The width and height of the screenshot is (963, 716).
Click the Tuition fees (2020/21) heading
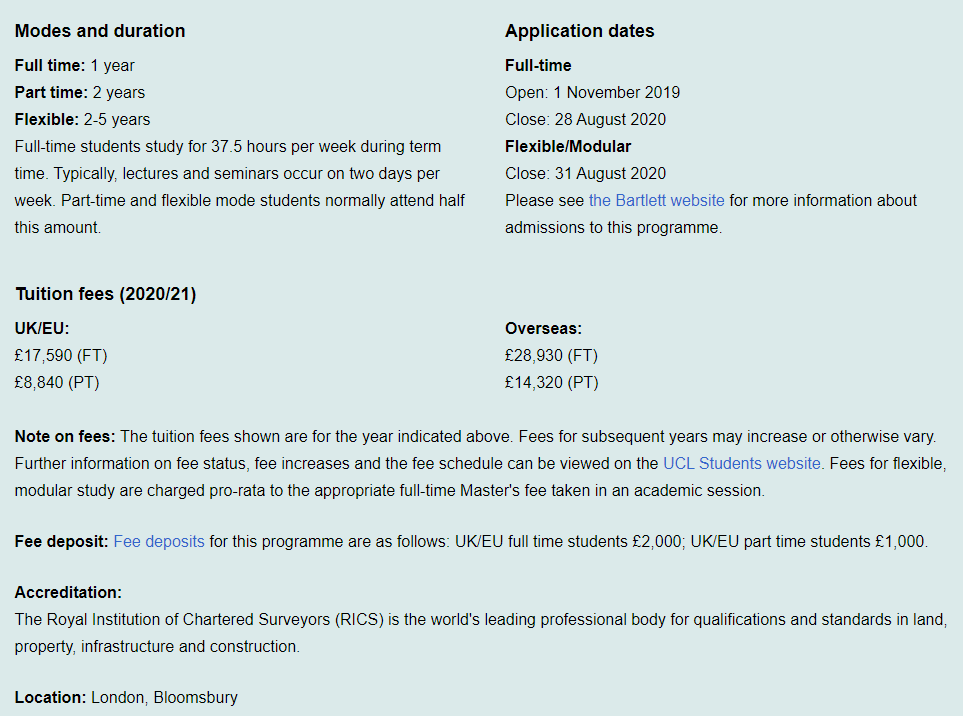(106, 294)
